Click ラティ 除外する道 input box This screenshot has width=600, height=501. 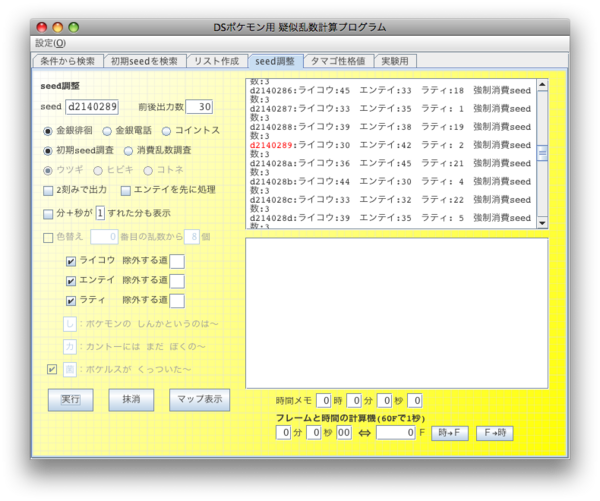pyautogui.click(x=177, y=300)
